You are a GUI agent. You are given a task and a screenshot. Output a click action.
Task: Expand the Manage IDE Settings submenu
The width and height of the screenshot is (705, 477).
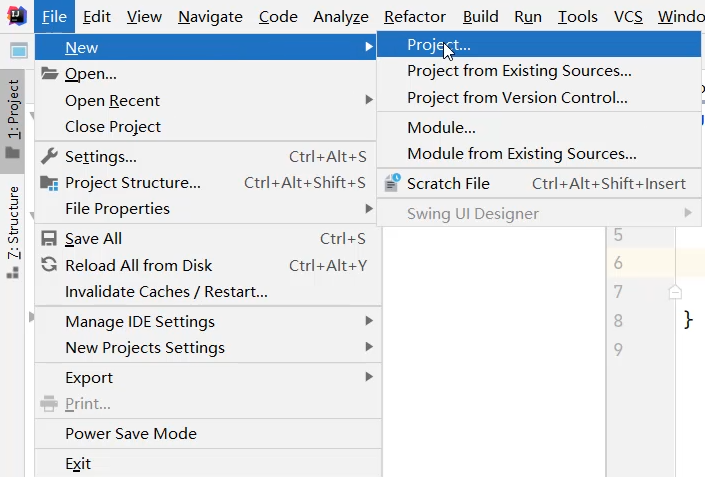point(140,322)
